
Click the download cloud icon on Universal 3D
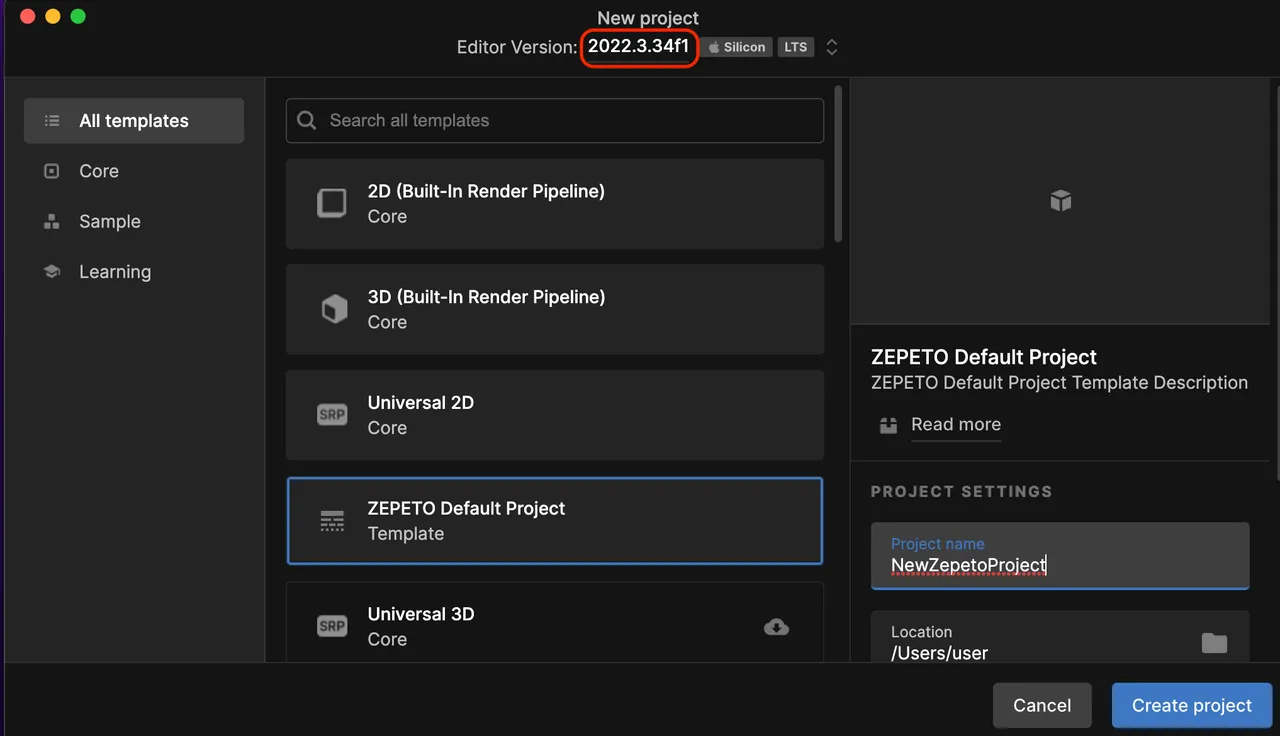(x=776, y=626)
